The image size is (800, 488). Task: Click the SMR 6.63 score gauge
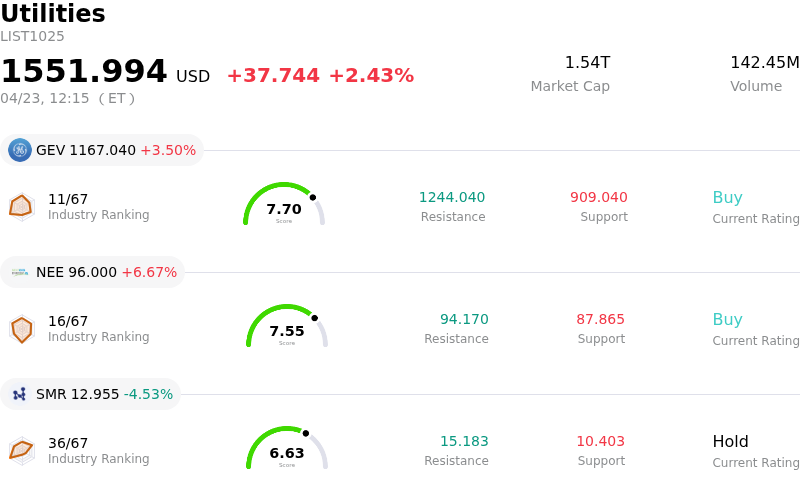click(x=287, y=450)
